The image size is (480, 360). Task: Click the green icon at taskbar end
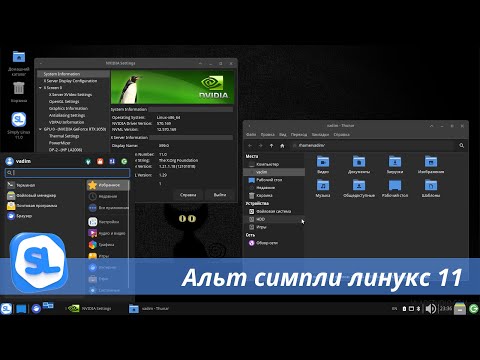(x=474, y=309)
